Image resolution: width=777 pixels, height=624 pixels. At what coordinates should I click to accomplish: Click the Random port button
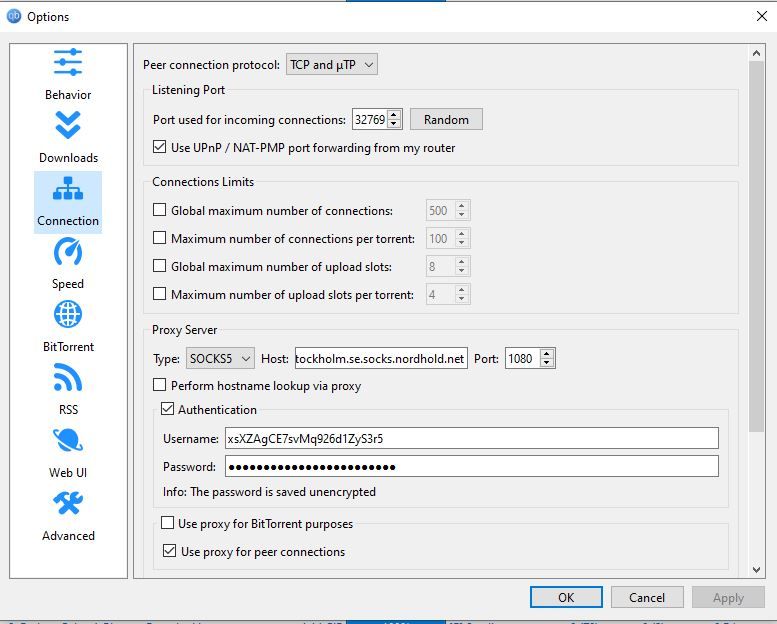[x=446, y=120]
